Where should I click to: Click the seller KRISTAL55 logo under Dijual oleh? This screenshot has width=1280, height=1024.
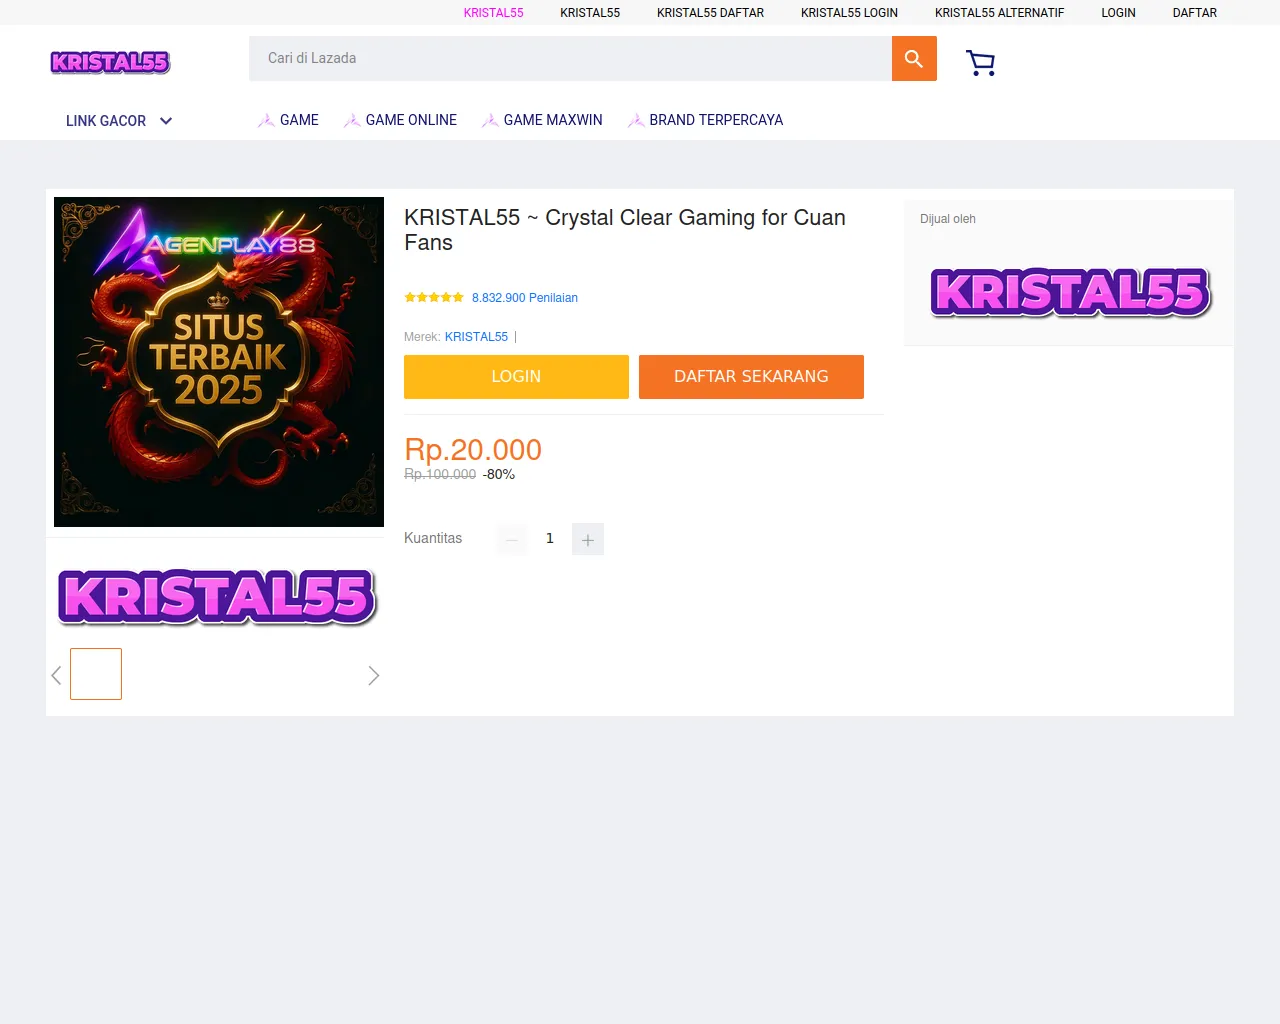click(x=1070, y=292)
